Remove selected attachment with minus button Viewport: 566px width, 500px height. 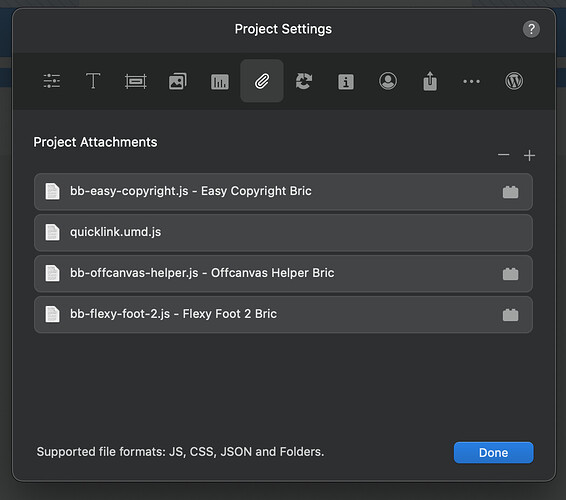504,155
